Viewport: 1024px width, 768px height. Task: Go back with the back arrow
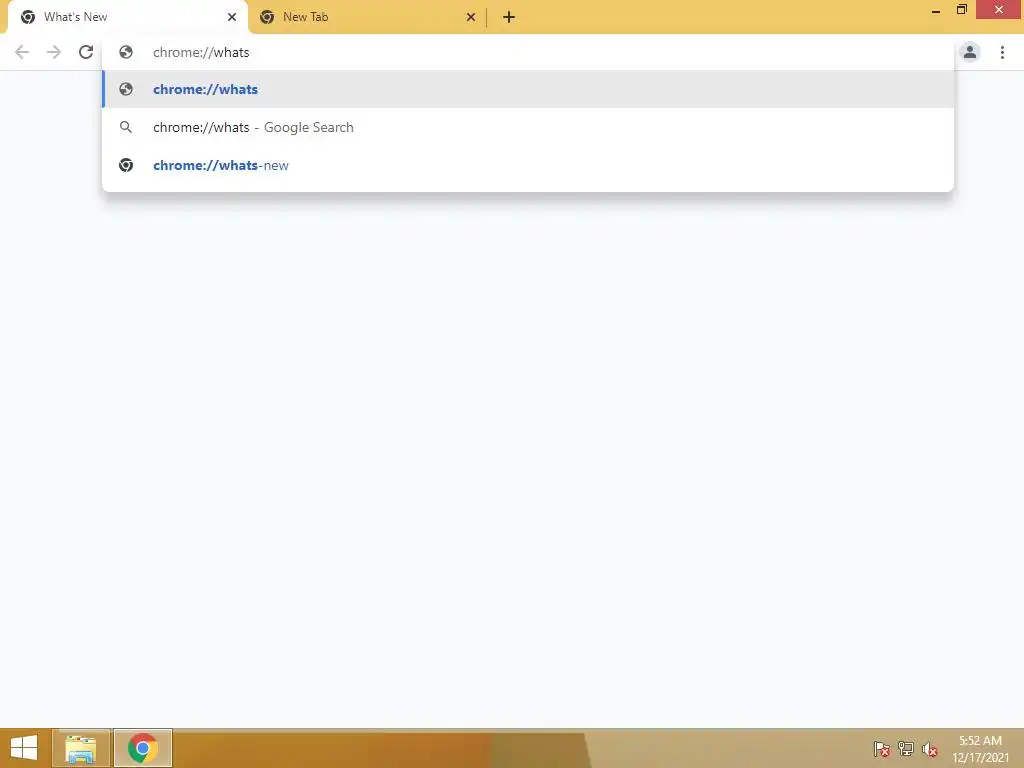[x=22, y=52]
